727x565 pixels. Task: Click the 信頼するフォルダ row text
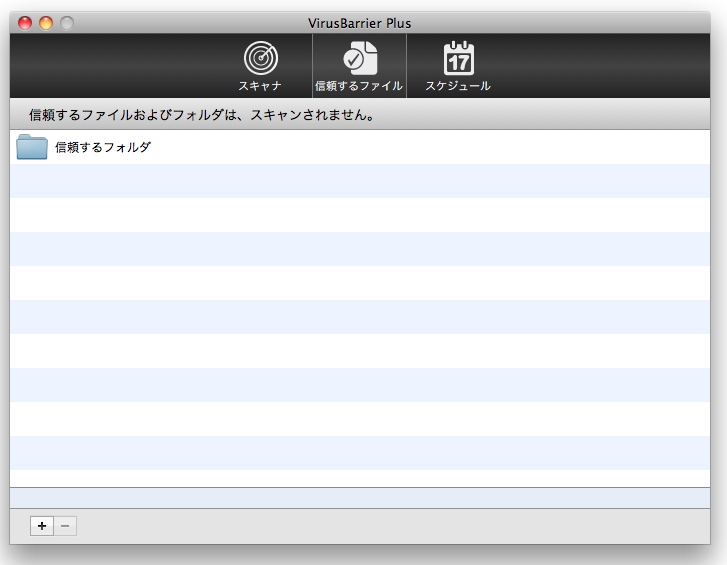[103, 147]
